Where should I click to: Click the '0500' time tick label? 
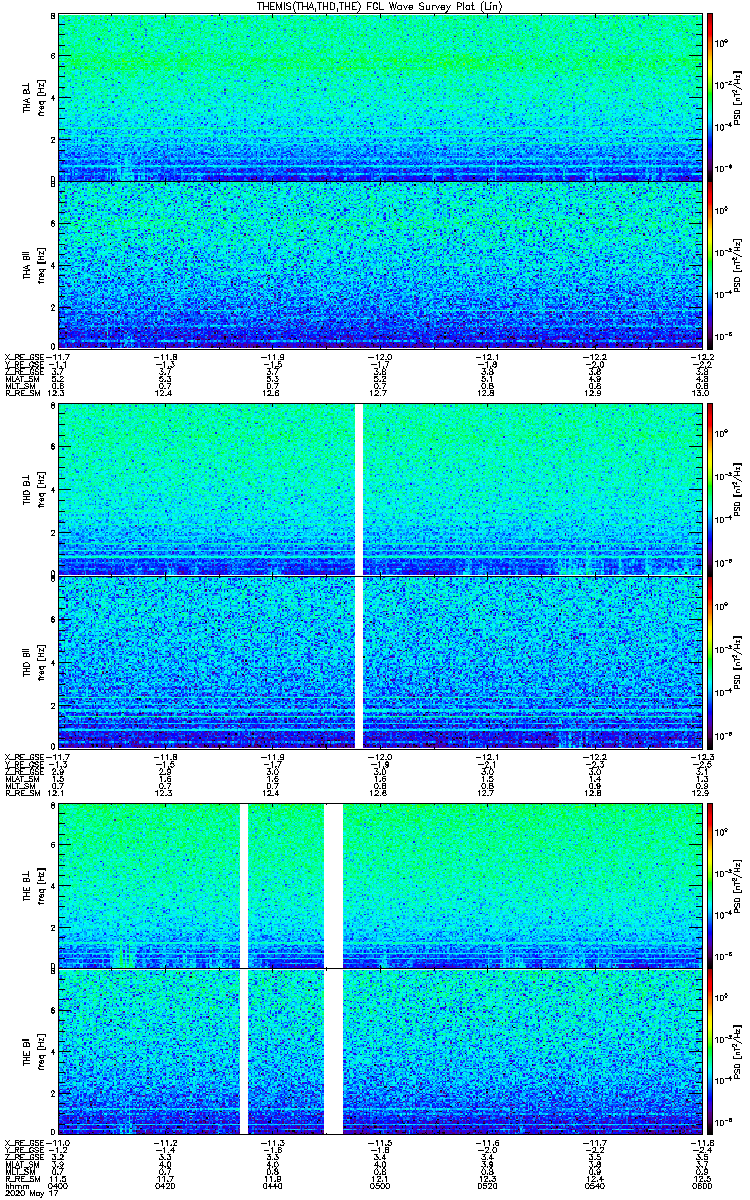click(x=380, y=1188)
